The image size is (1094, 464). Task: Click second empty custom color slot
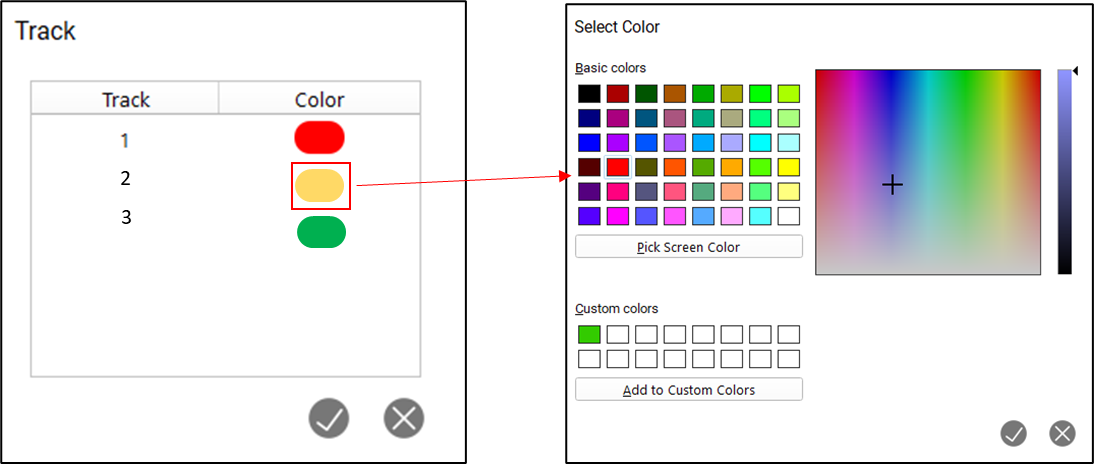point(618,334)
